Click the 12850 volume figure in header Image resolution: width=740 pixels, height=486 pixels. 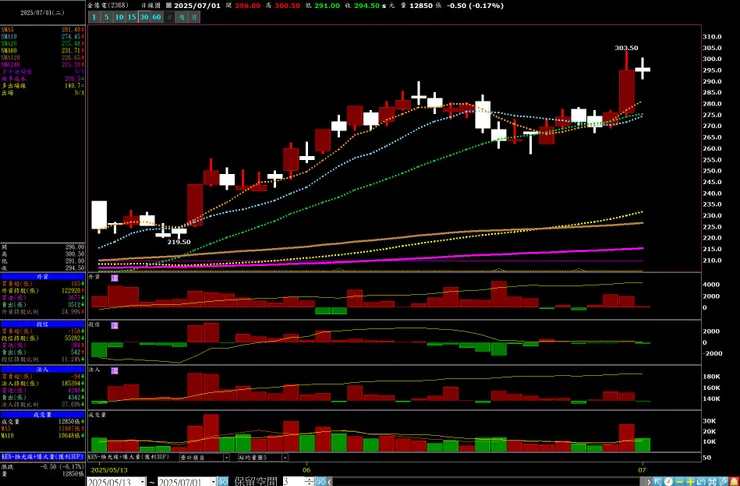point(422,6)
